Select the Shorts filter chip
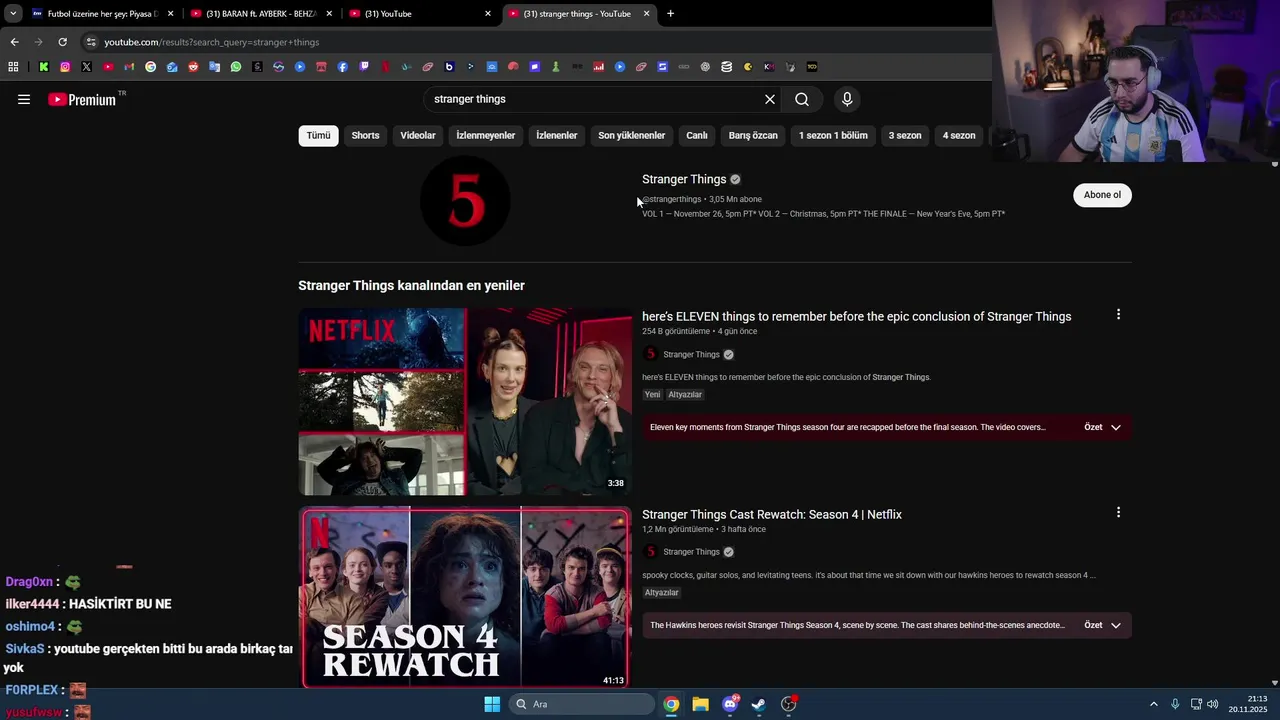The height and width of the screenshot is (720, 1280). tap(365, 135)
